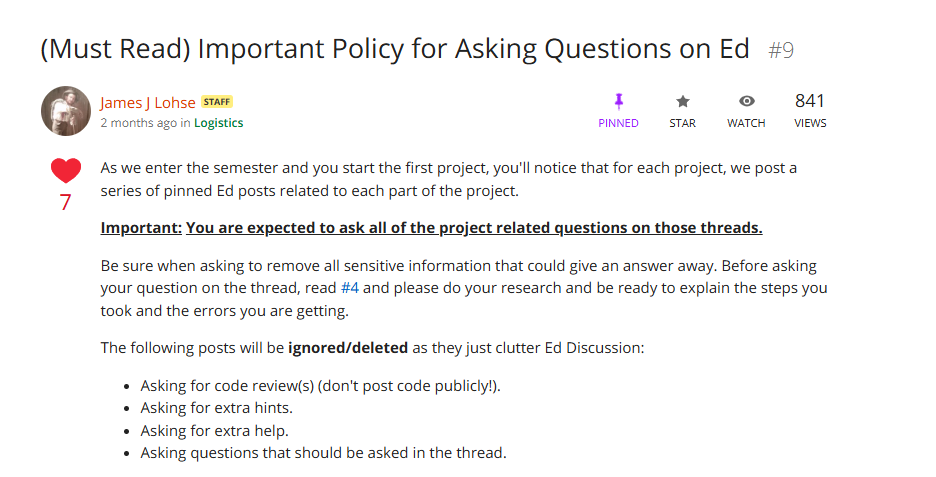This screenshot has height=477, width=936.
Task: Click the underlined 'Important:' text
Action: (x=141, y=228)
